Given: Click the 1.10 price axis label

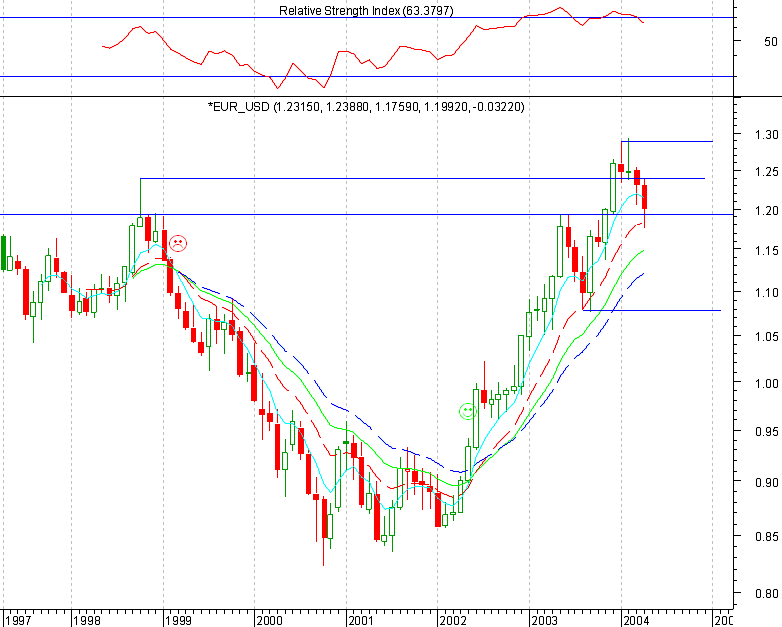Looking at the screenshot, I should pos(766,292).
